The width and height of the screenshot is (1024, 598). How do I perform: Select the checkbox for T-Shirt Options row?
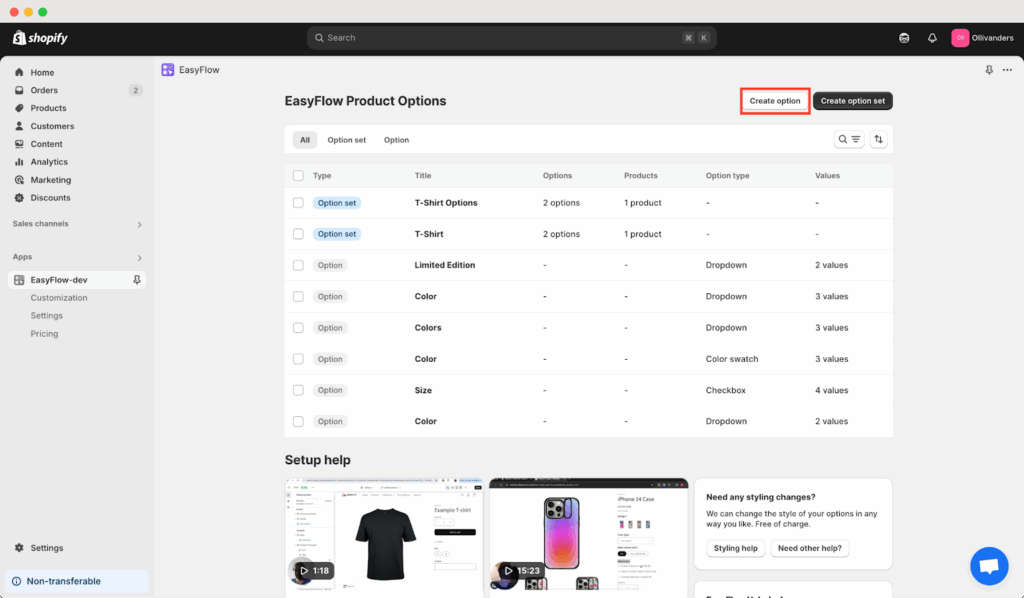tap(297, 202)
